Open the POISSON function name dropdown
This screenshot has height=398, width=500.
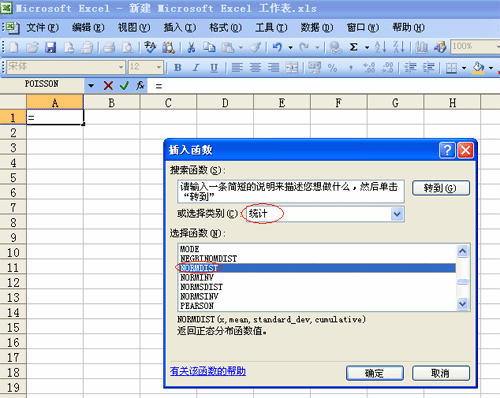(x=91, y=86)
